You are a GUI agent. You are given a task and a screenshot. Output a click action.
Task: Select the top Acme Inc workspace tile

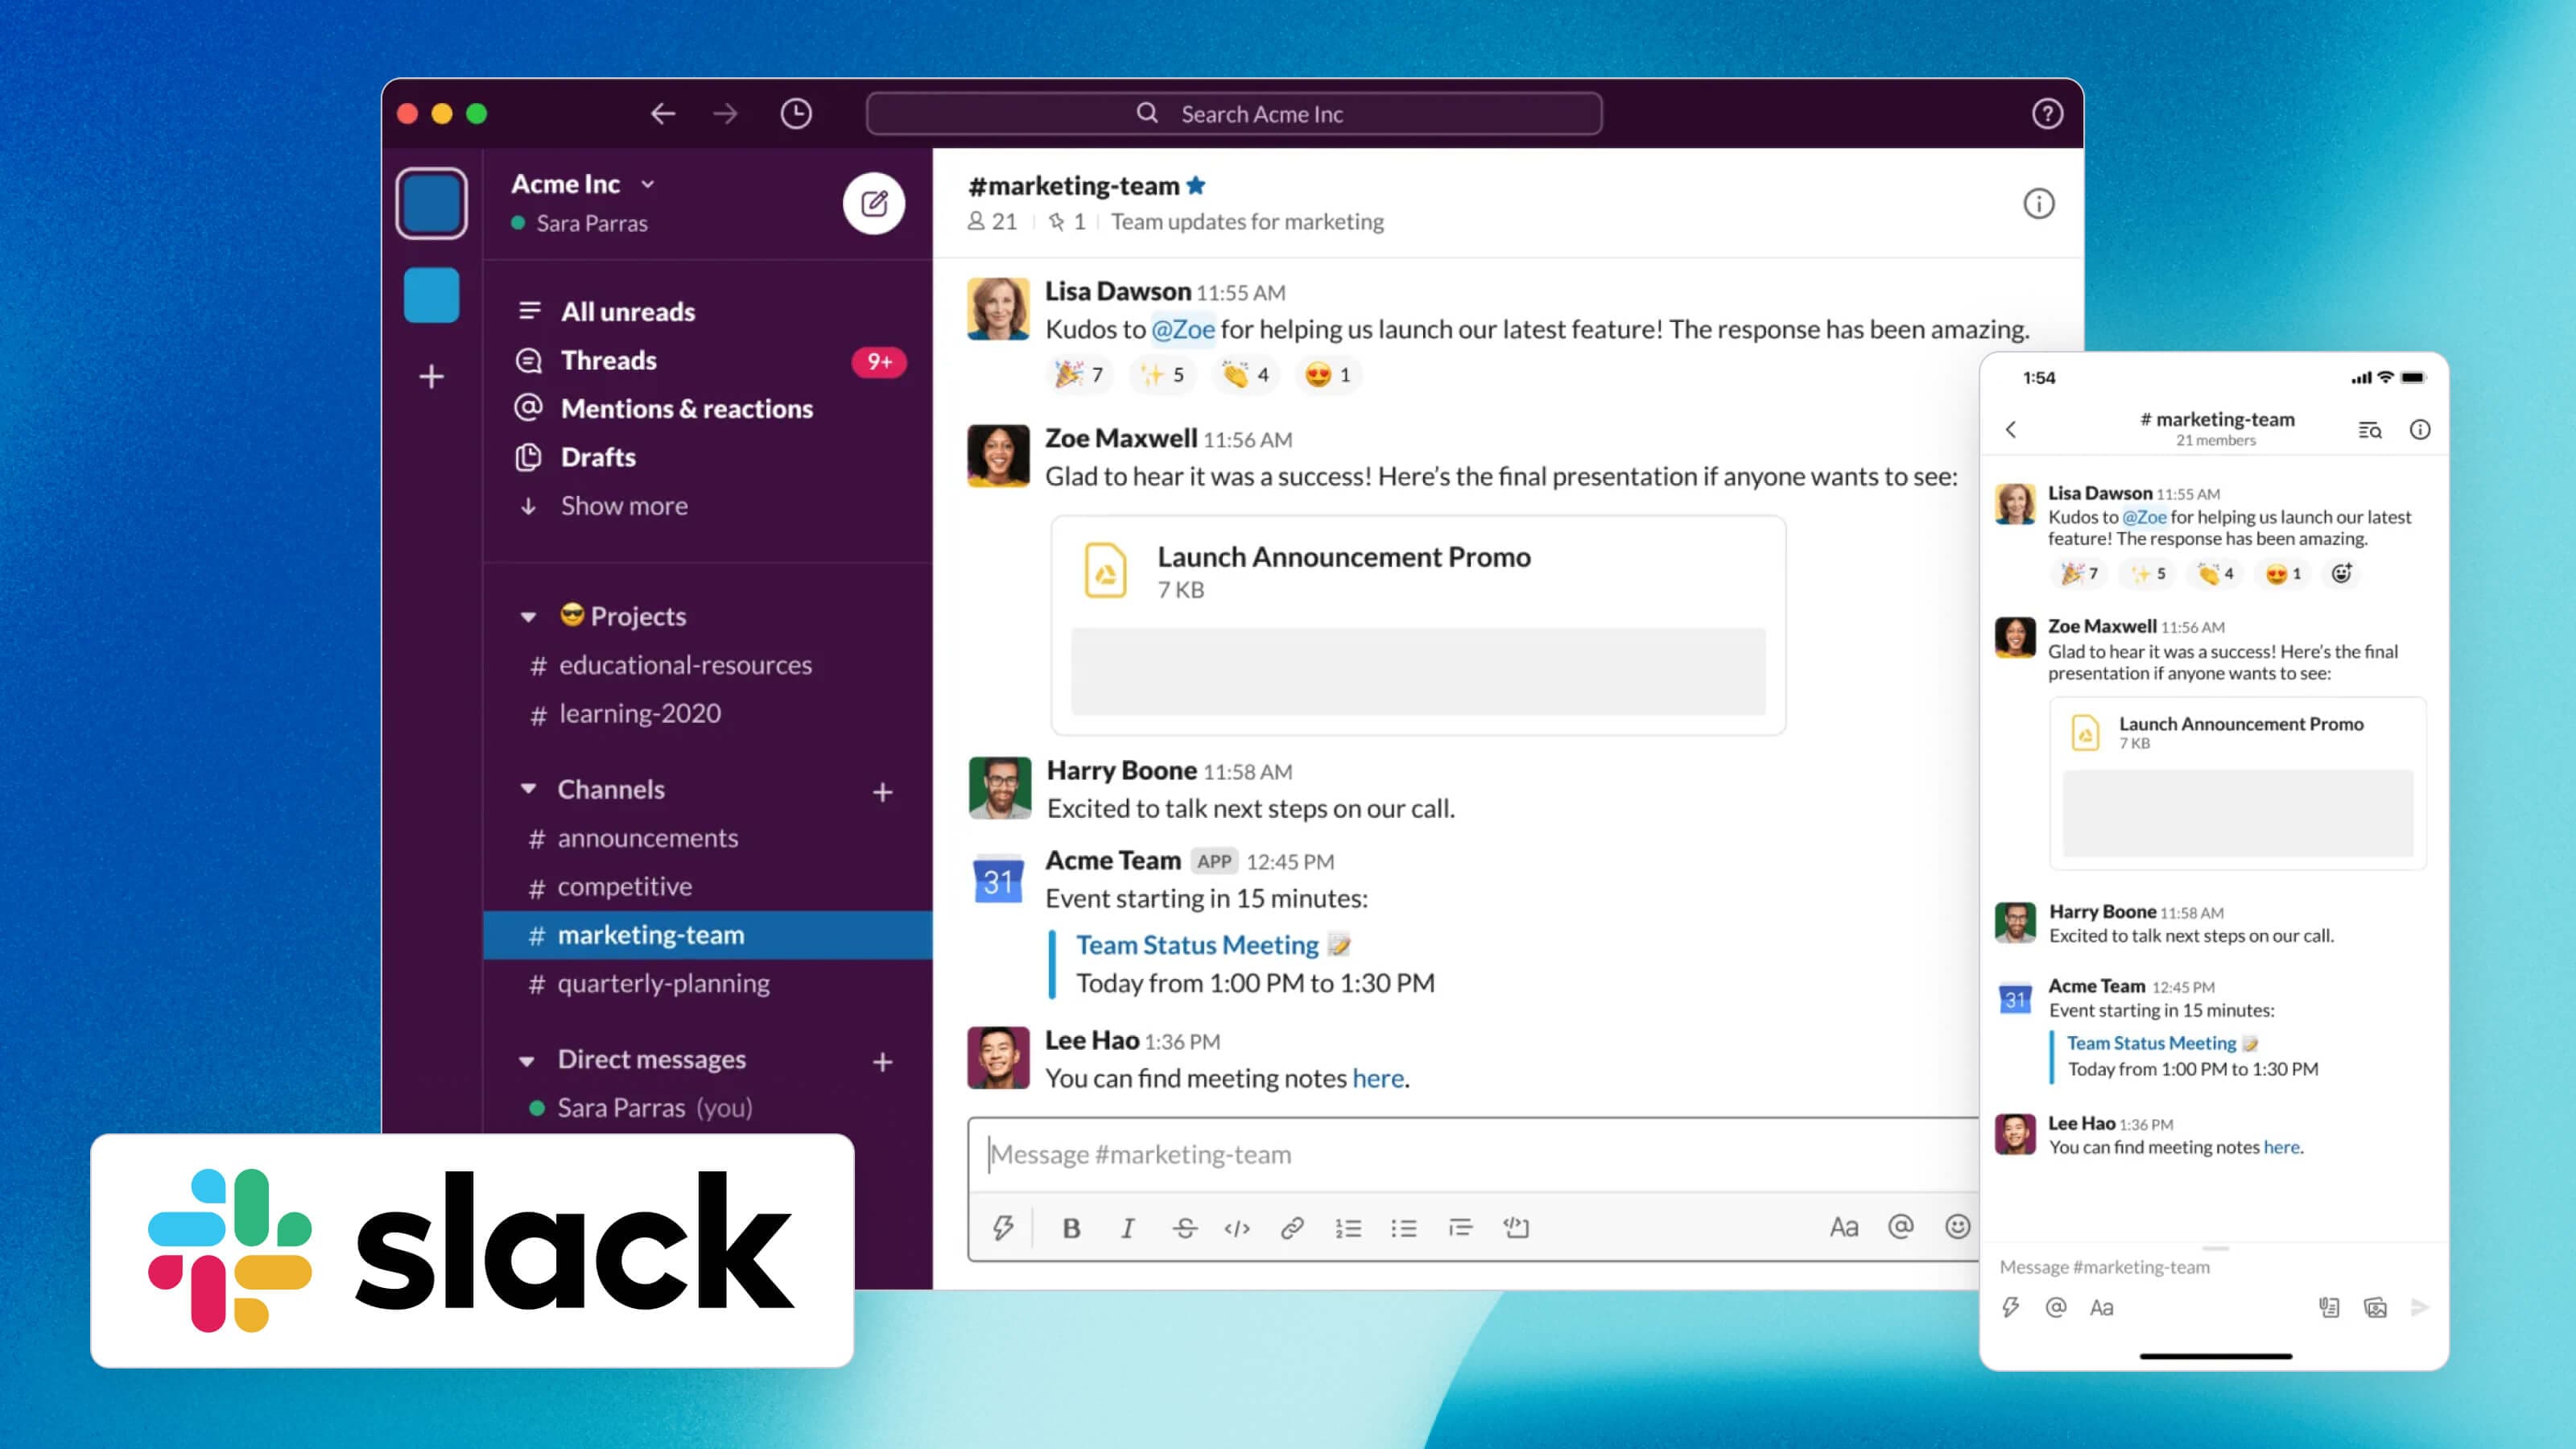point(431,204)
